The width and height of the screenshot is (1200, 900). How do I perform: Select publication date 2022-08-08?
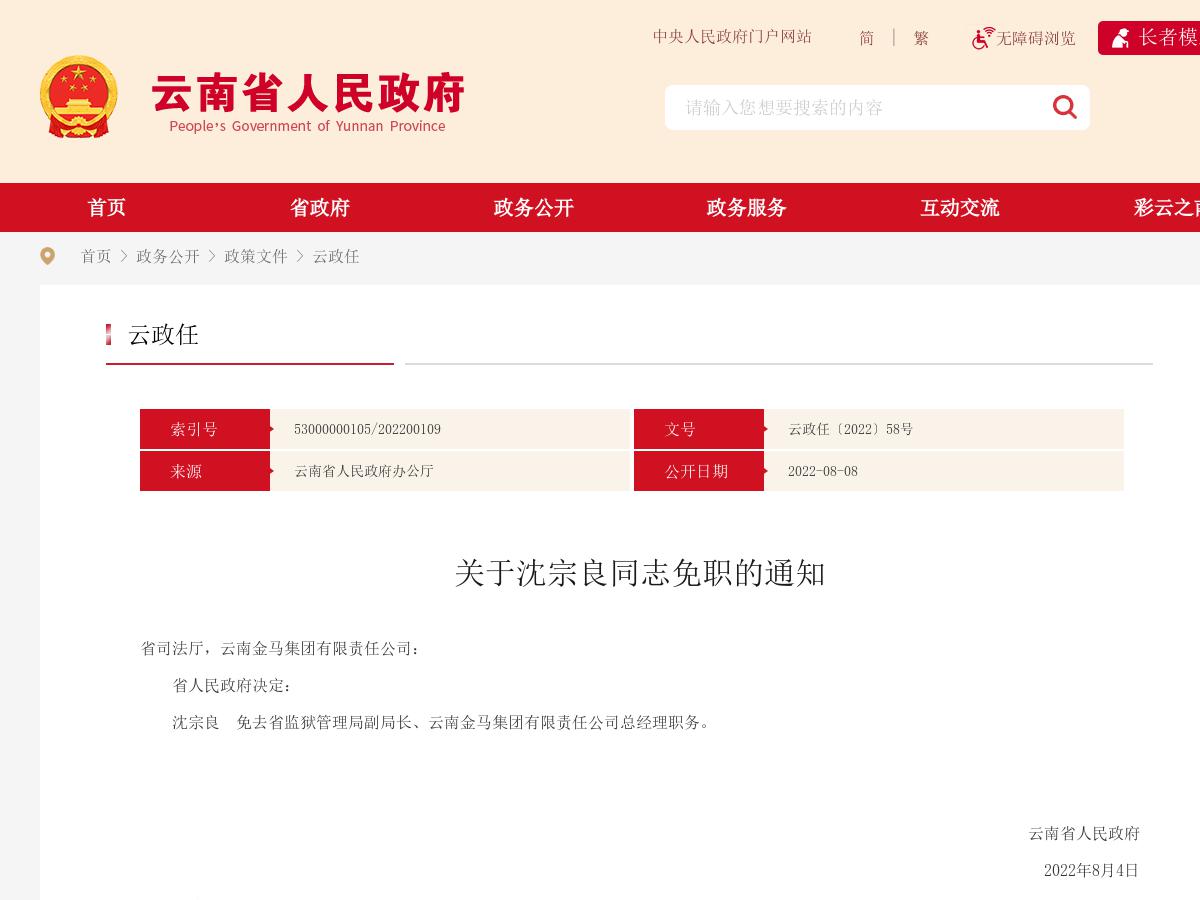[x=822, y=471]
